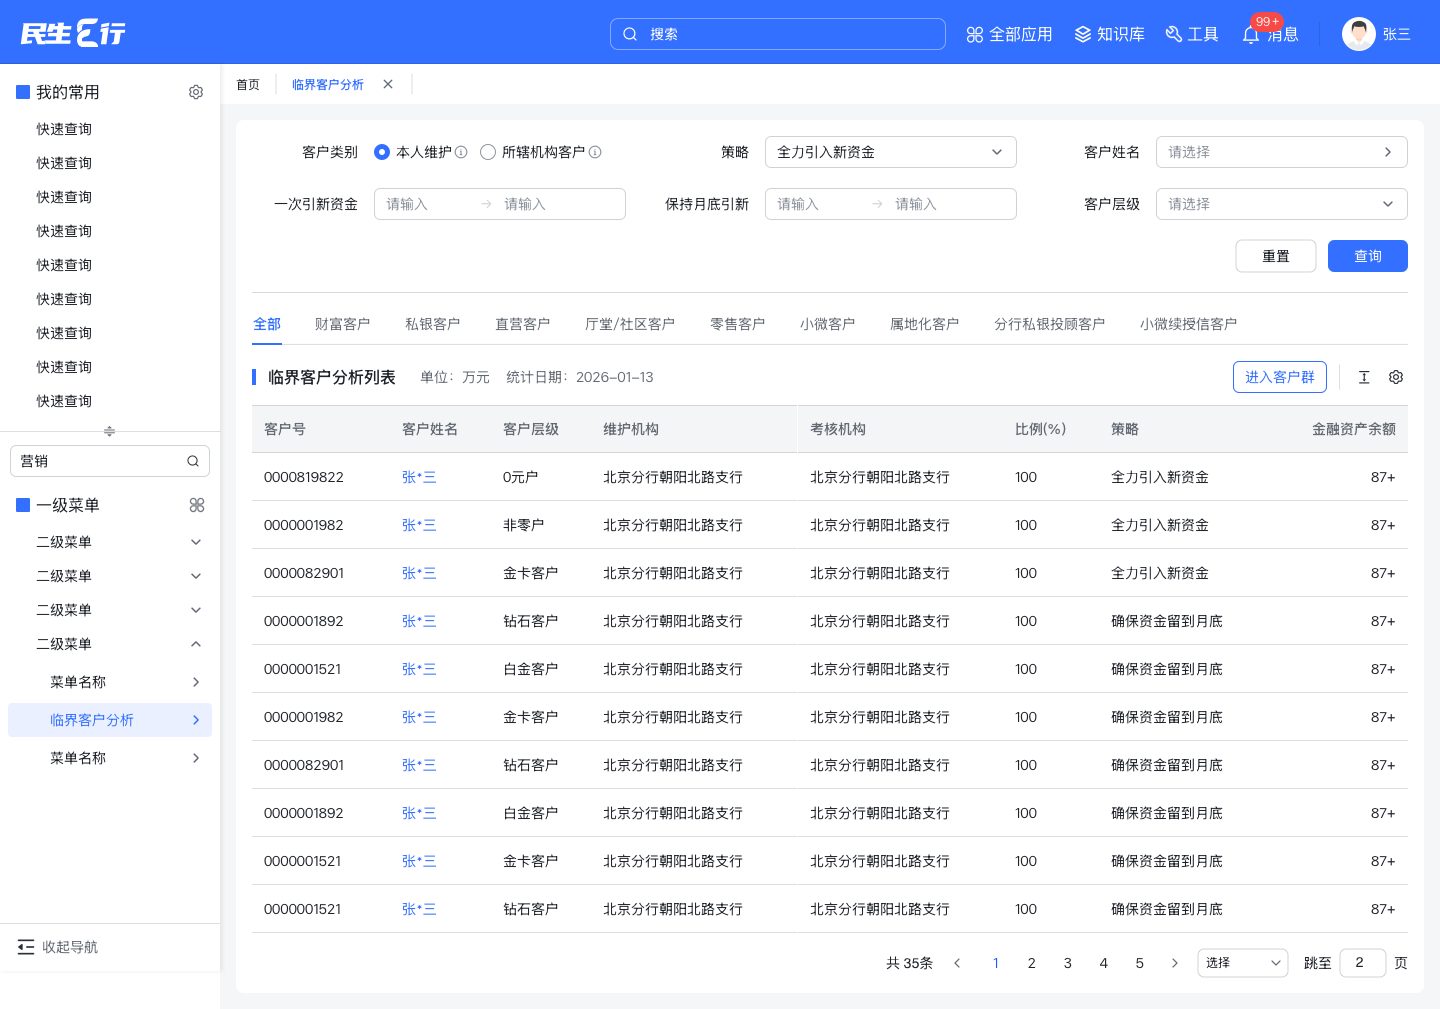Click 收起导航 text at sidebar bottom
The width and height of the screenshot is (1440, 1009).
pos(70,947)
